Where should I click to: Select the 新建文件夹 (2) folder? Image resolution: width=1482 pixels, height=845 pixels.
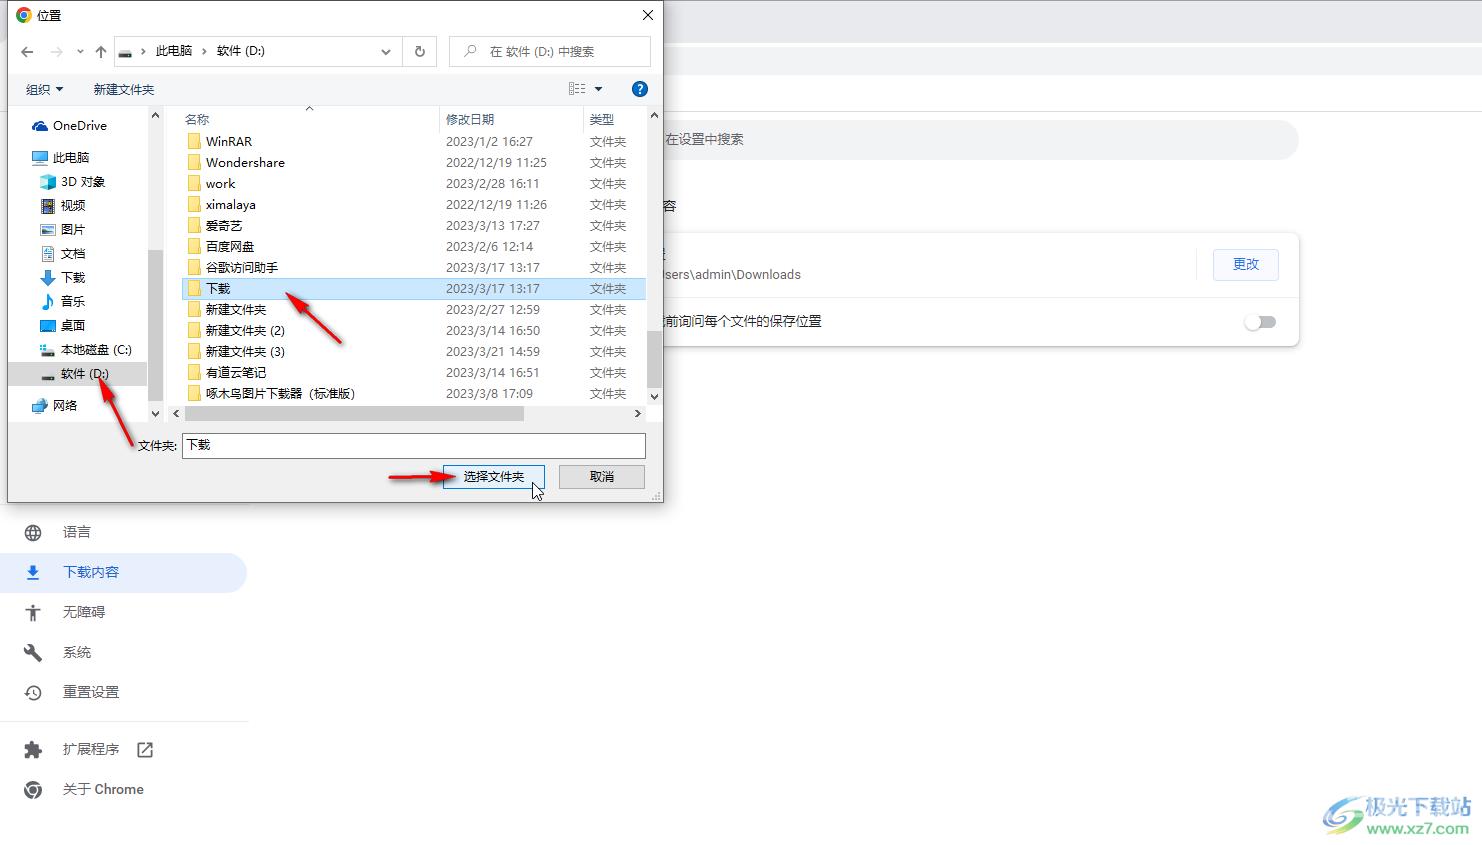(x=236, y=331)
